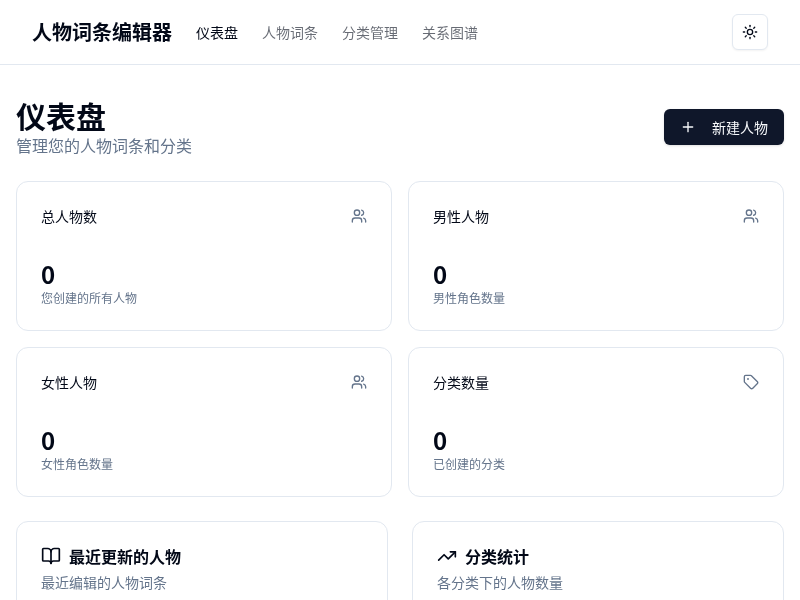
Task: Click the 人物词条编辑器 site title
Action: pos(102,32)
